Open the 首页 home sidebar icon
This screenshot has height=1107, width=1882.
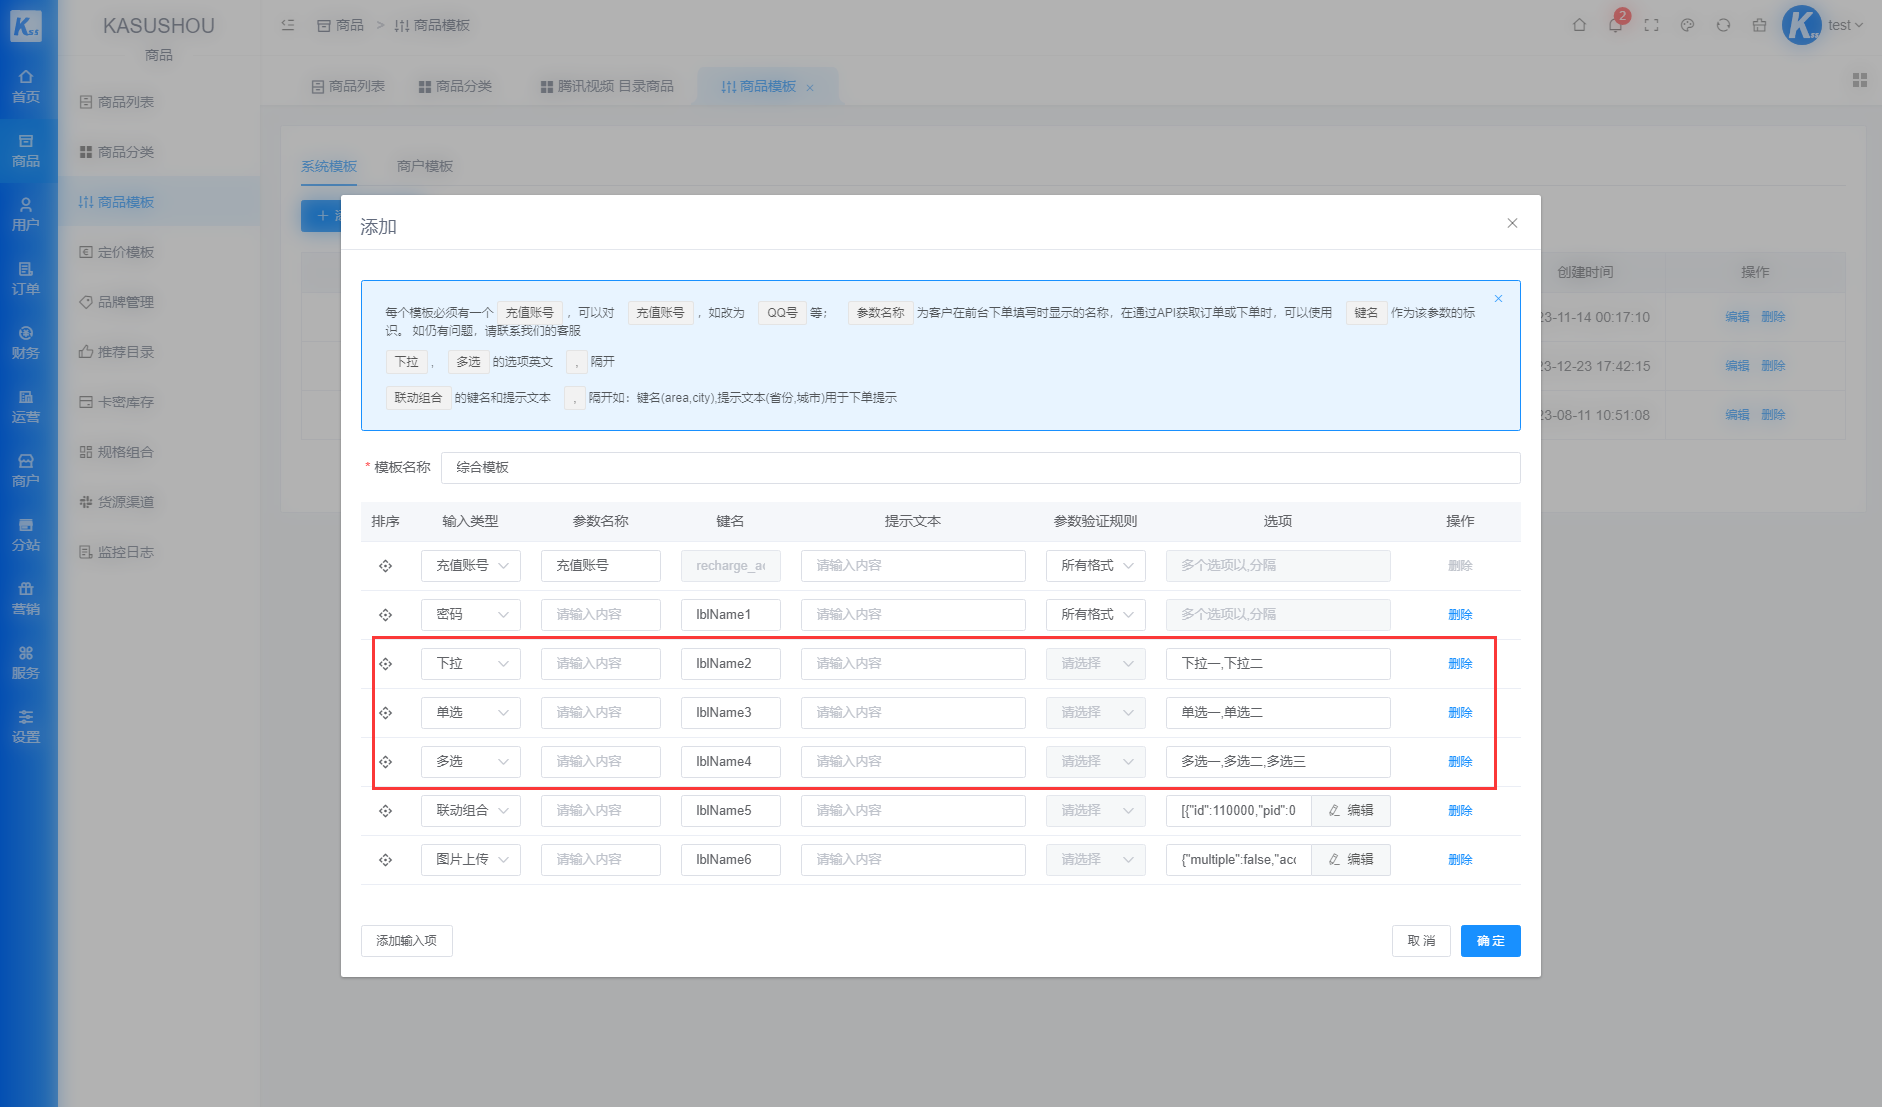pos(26,87)
